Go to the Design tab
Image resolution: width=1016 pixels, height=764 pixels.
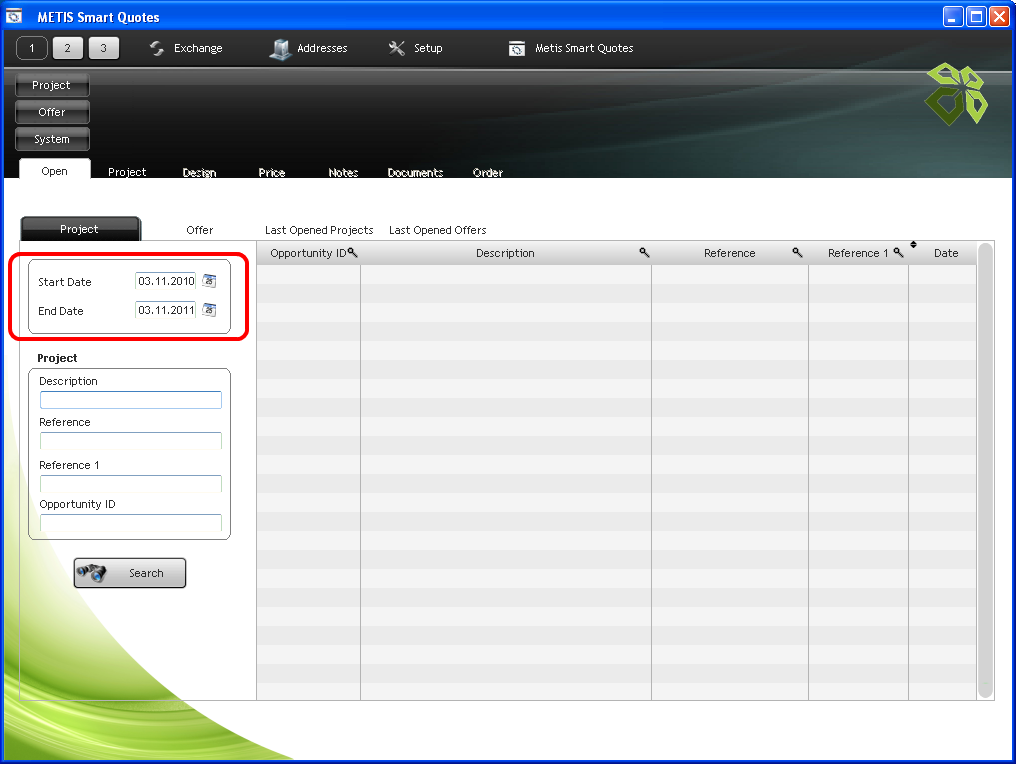[199, 172]
